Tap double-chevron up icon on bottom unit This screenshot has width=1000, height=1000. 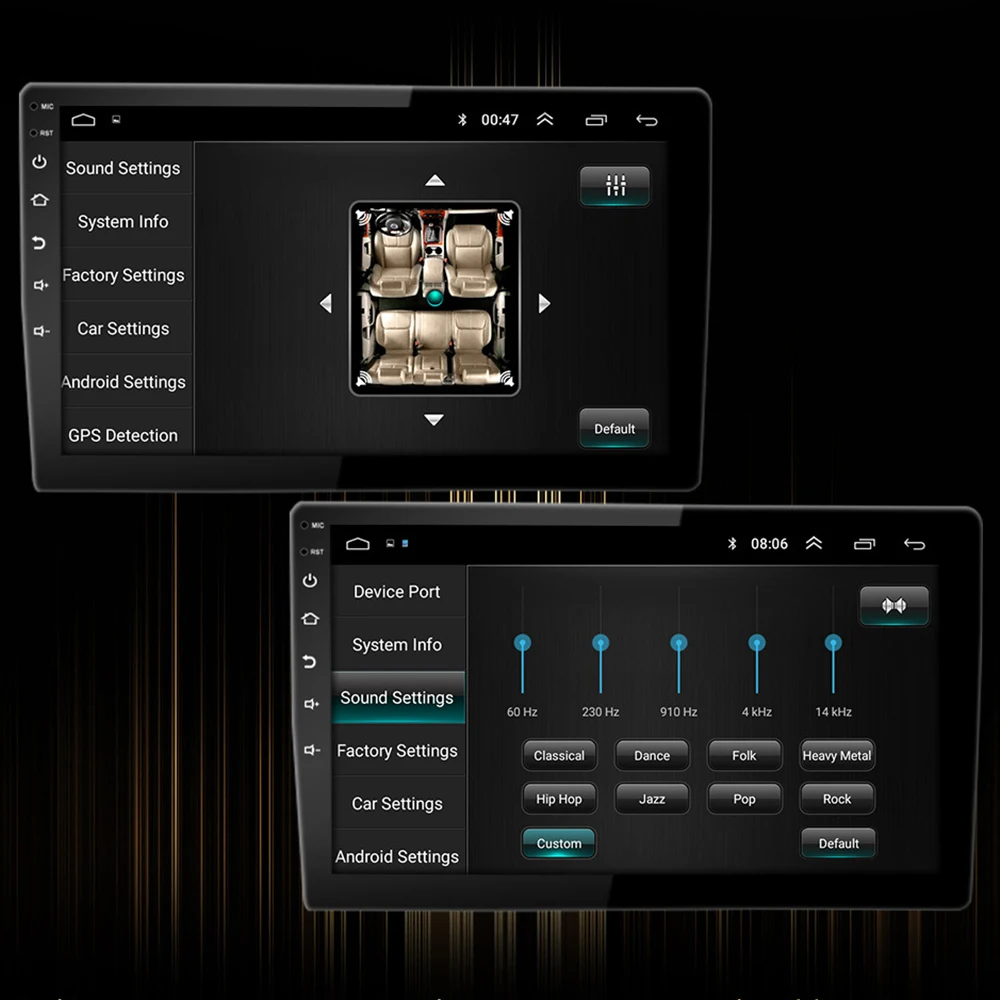click(814, 543)
